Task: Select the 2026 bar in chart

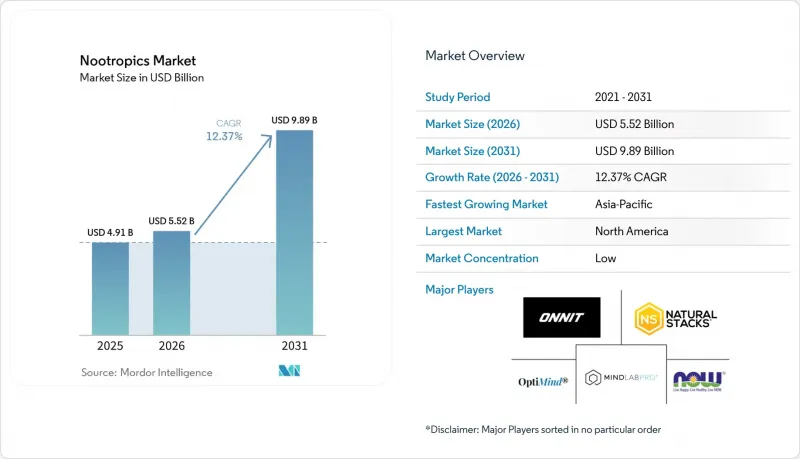Action: pyautogui.click(x=171, y=283)
